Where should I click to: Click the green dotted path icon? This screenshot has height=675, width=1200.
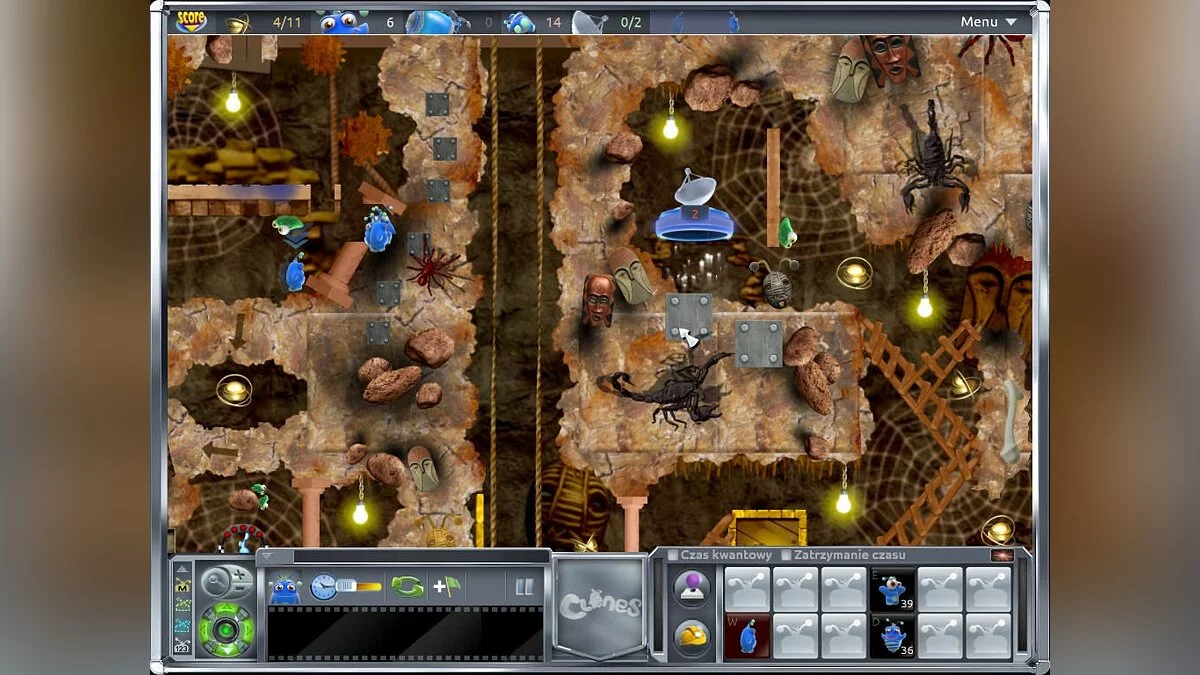[182, 605]
